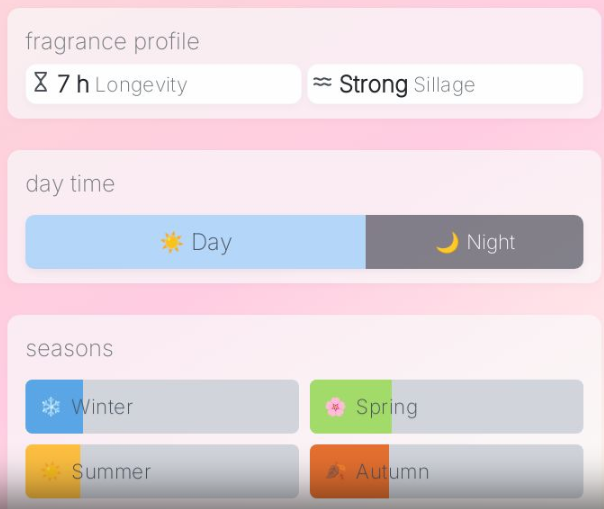The width and height of the screenshot is (604, 509).
Task: Select the Spring season bar
Action: (446, 407)
